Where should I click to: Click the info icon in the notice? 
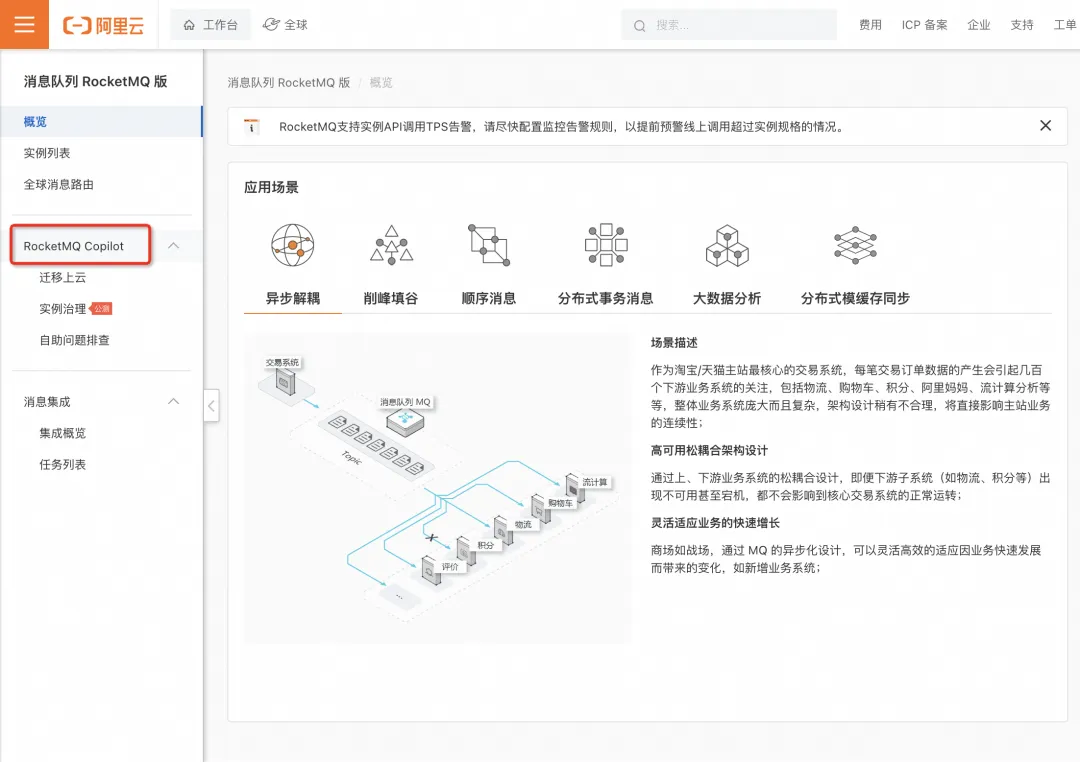pos(251,126)
